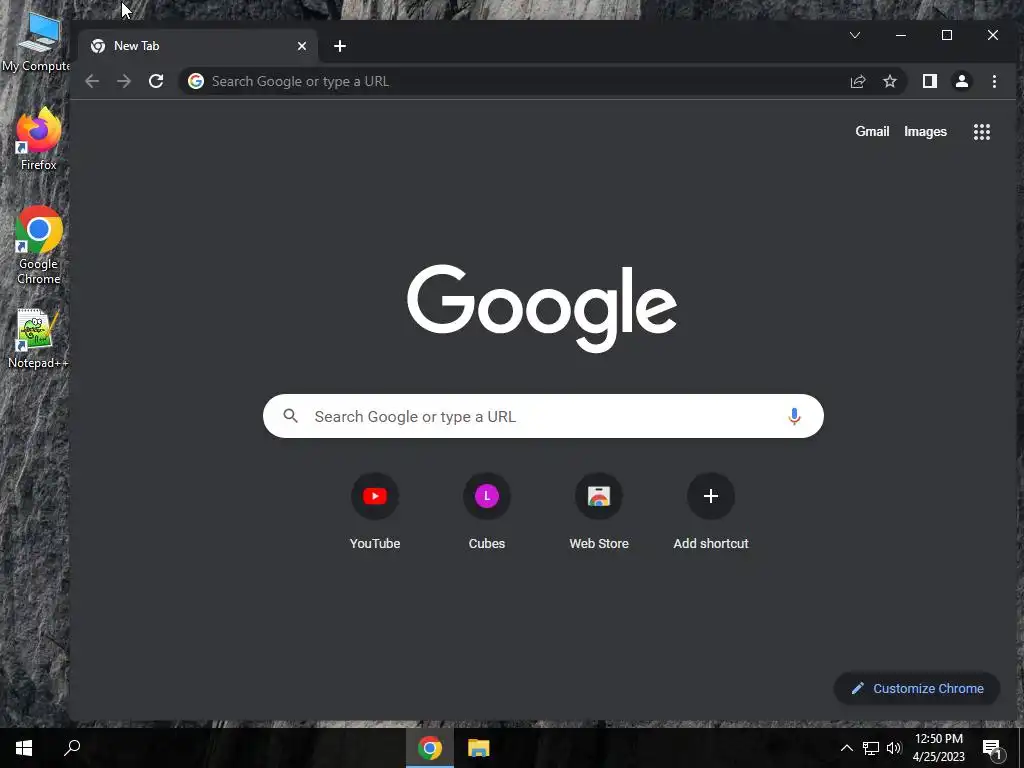Select the Firefox desktop shortcut

pyautogui.click(x=39, y=139)
